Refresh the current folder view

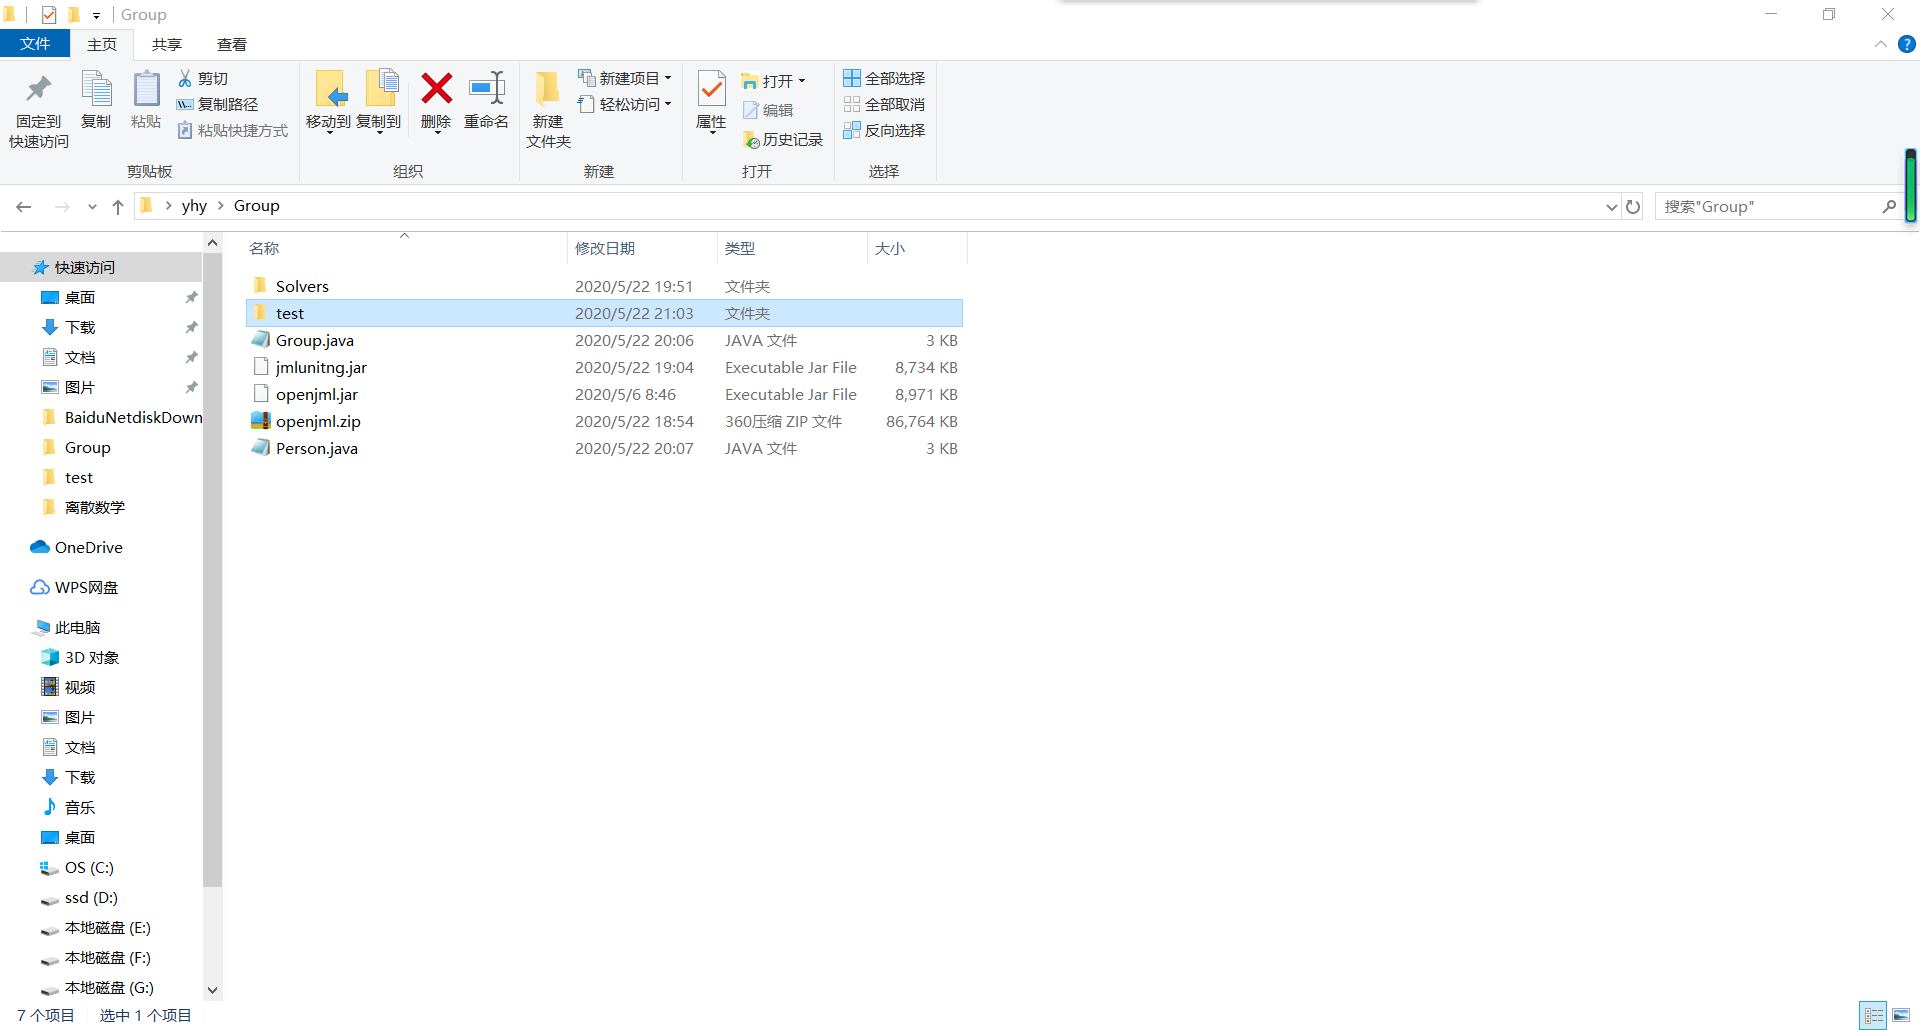click(1633, 206)
